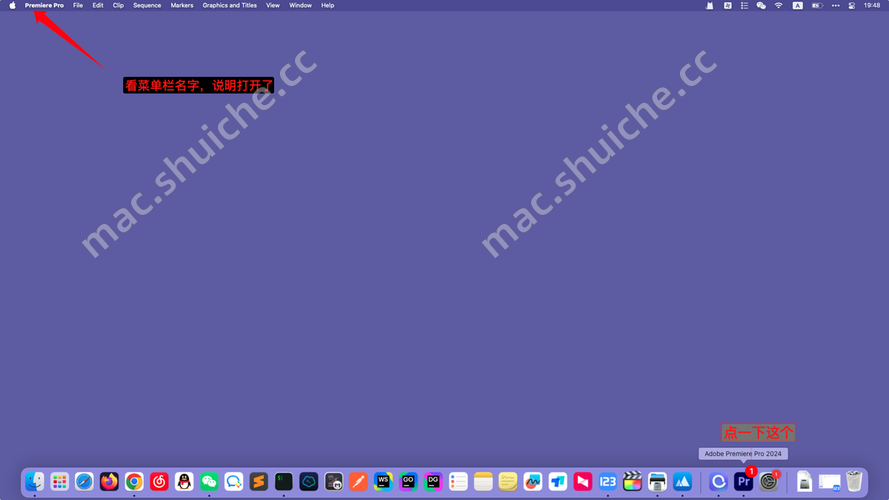889x500 pixels.
Task: Launch Sublime Text from the dock
Action: tap(259, 481)
